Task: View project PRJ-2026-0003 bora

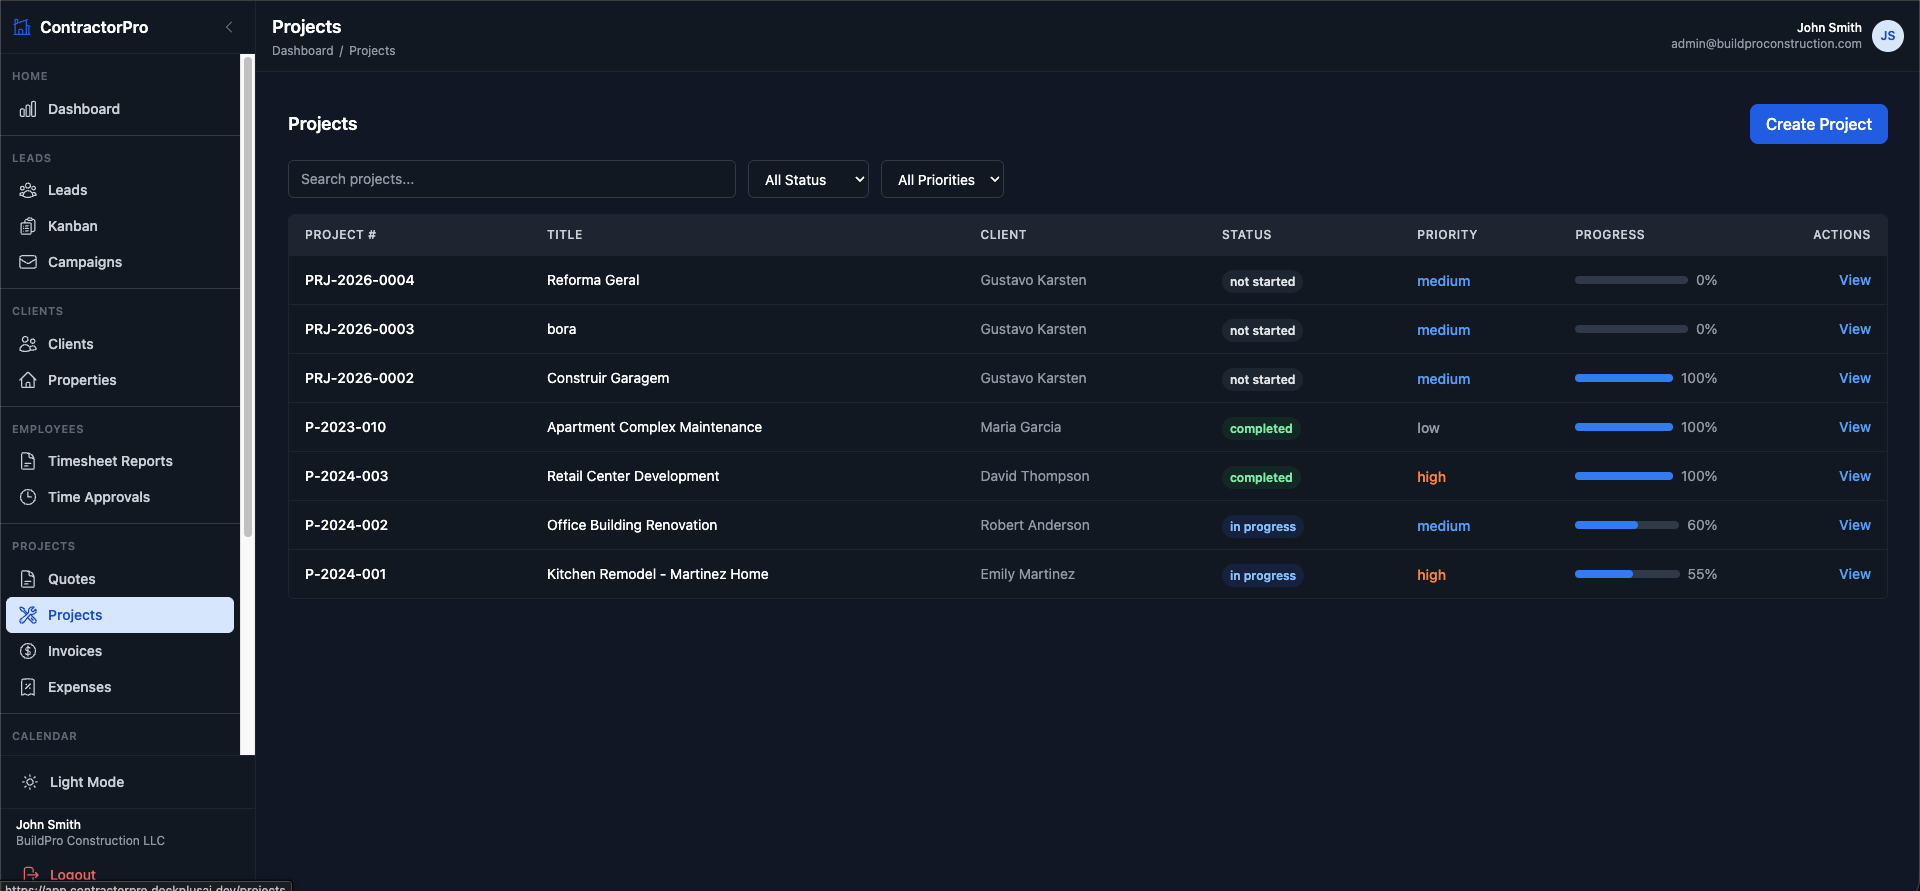Action: (1854, 329)
